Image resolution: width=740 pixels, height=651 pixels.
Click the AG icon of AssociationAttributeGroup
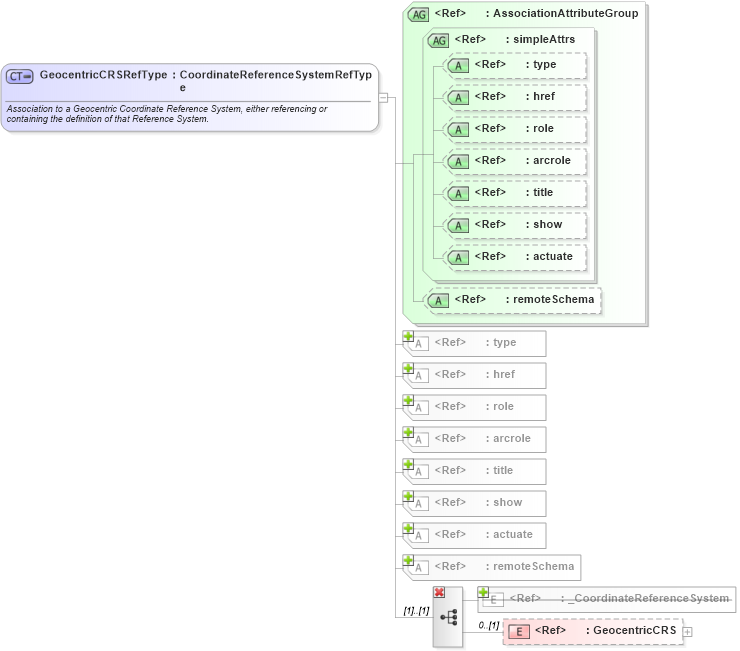pyautogui.click(x=418, y=15)
